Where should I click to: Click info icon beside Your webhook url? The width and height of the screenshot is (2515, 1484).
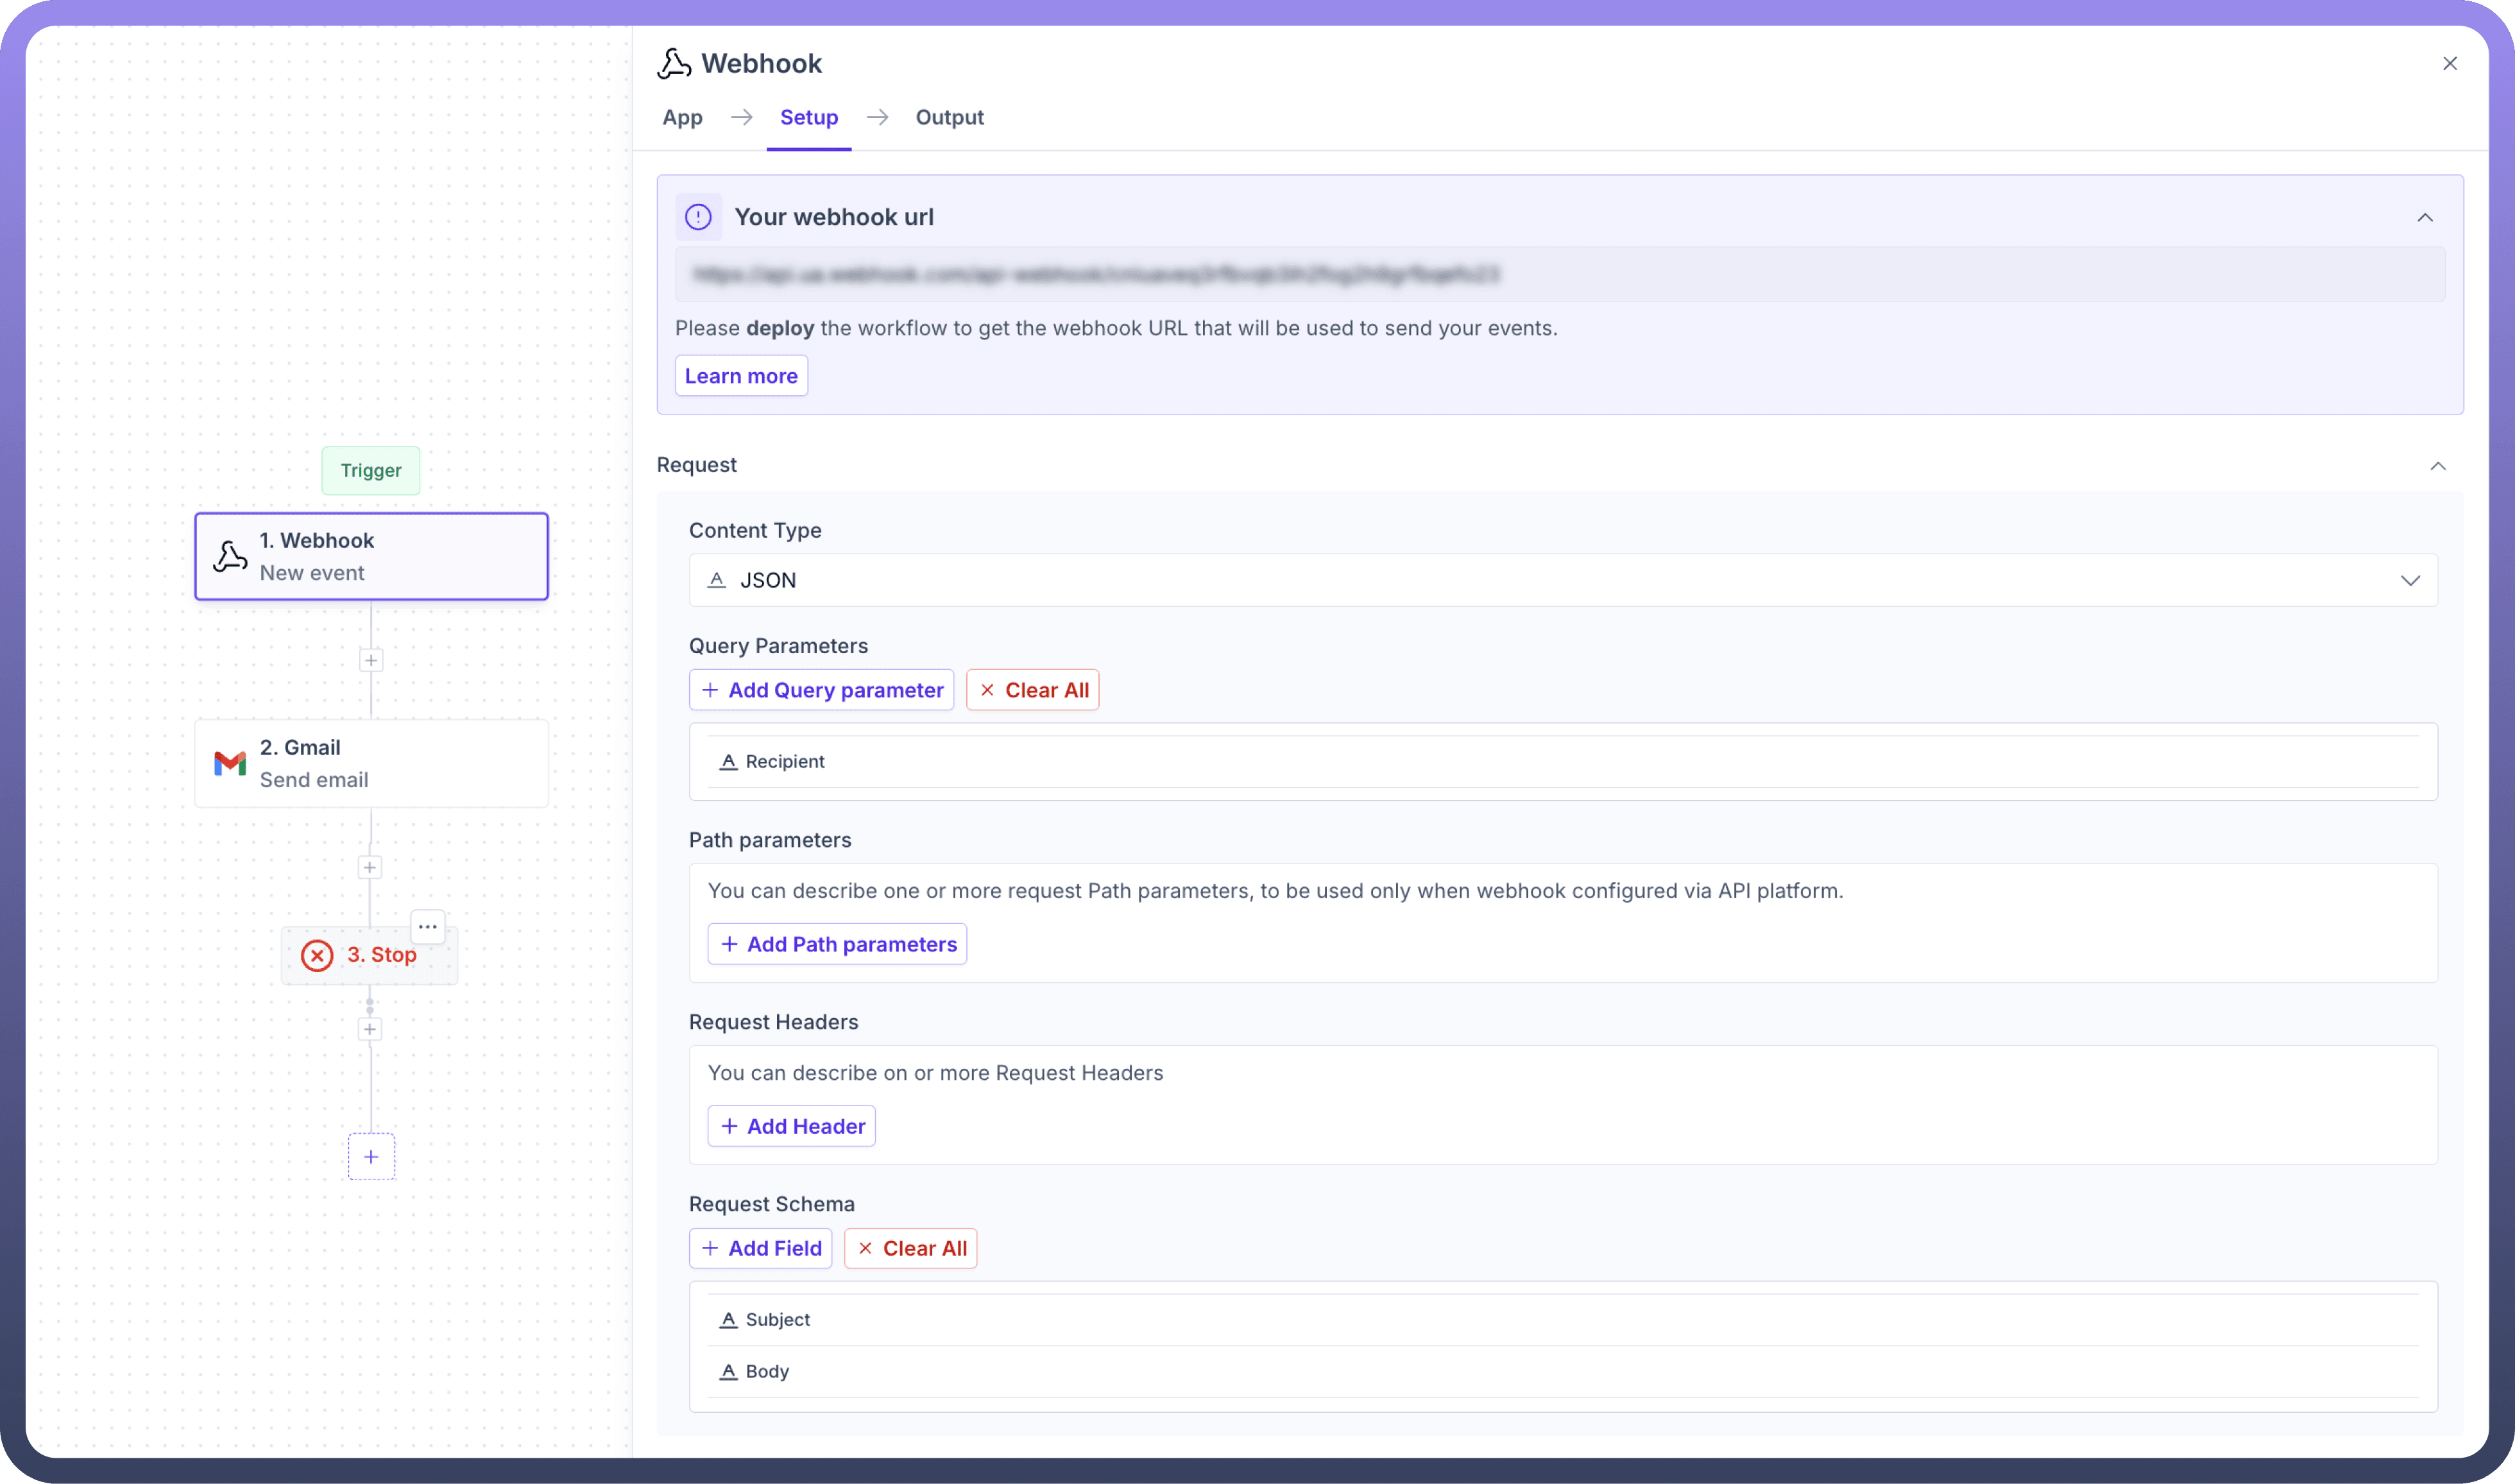[698, 217]
